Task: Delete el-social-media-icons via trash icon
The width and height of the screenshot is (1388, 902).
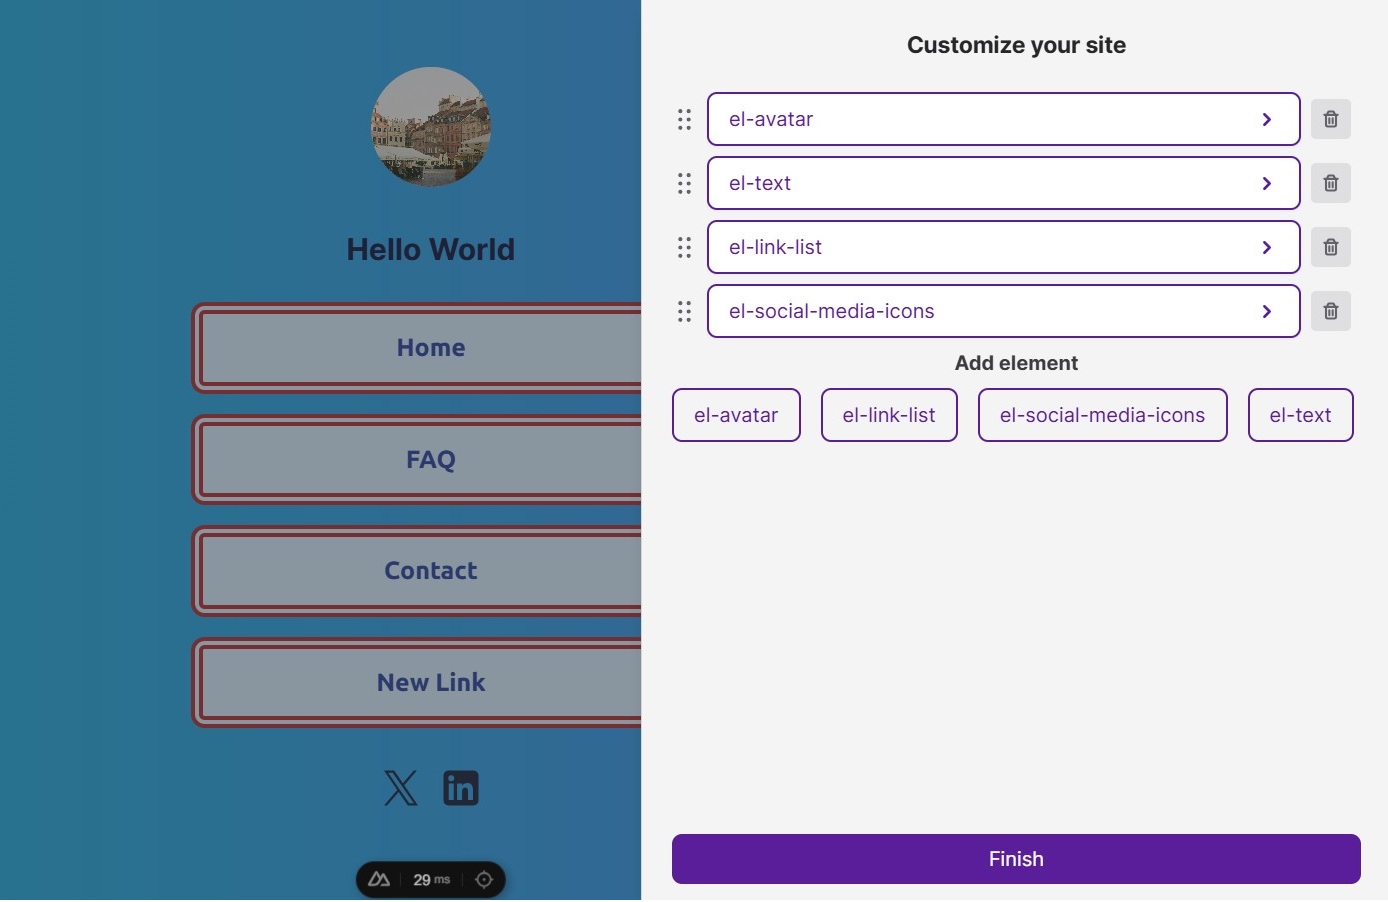Action: click(1330, 311)
